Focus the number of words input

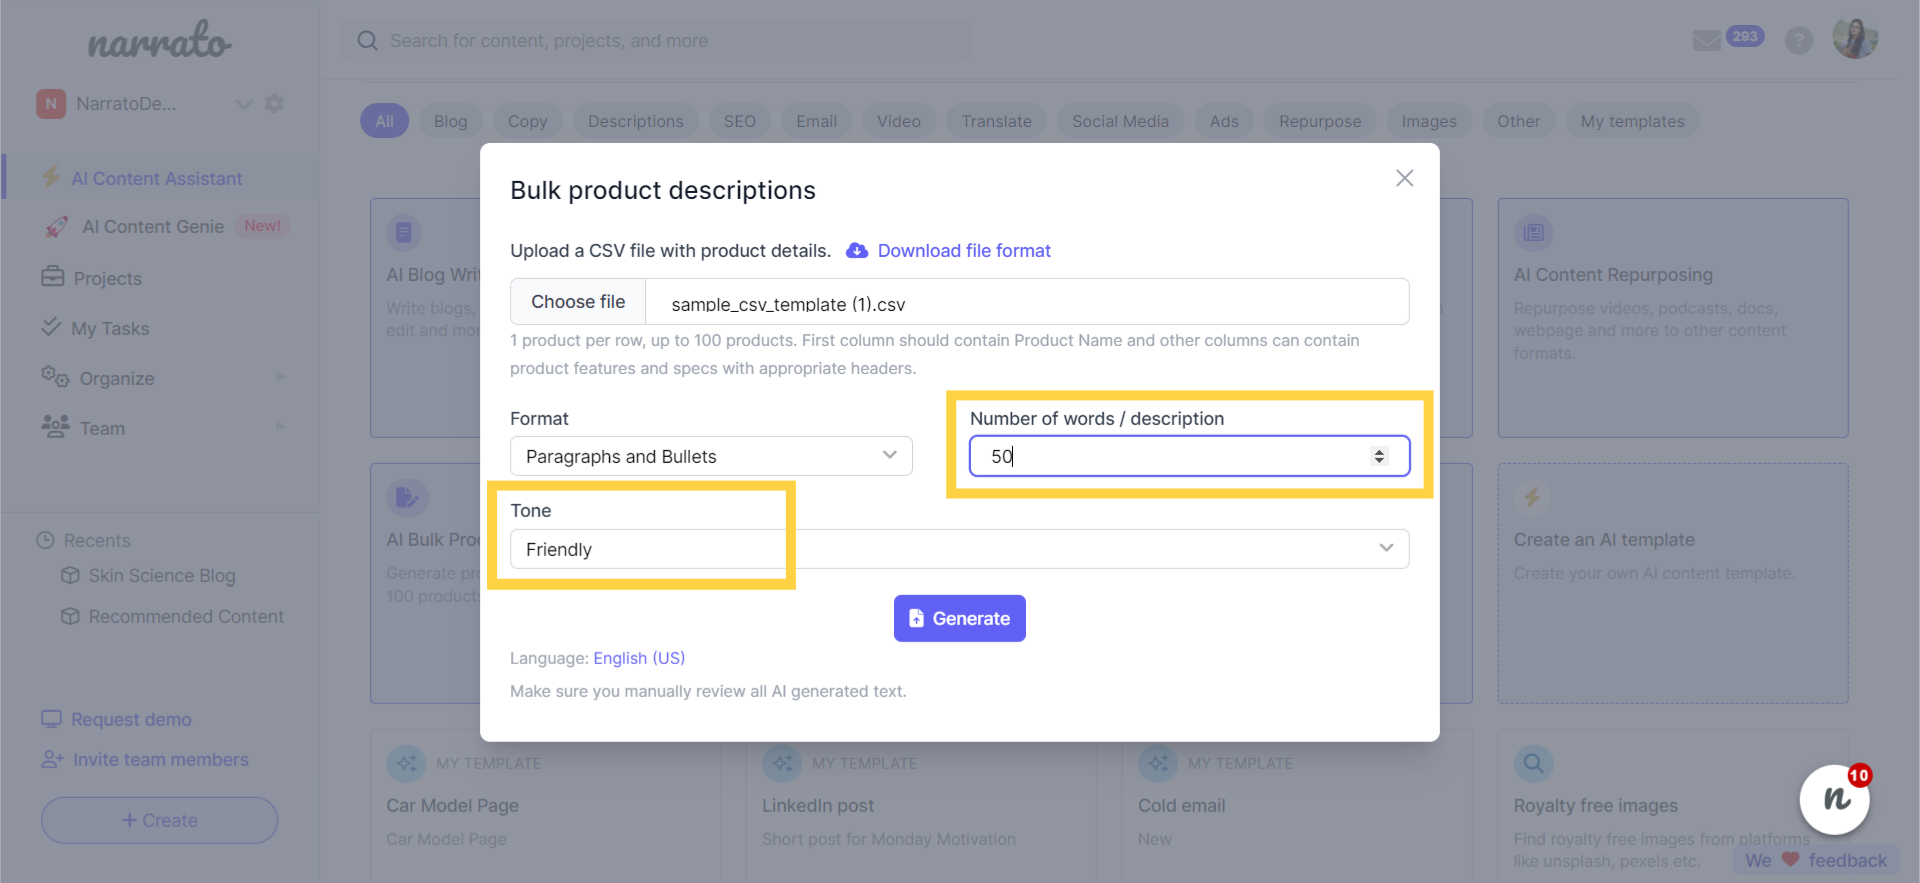tap(1189, 456)
